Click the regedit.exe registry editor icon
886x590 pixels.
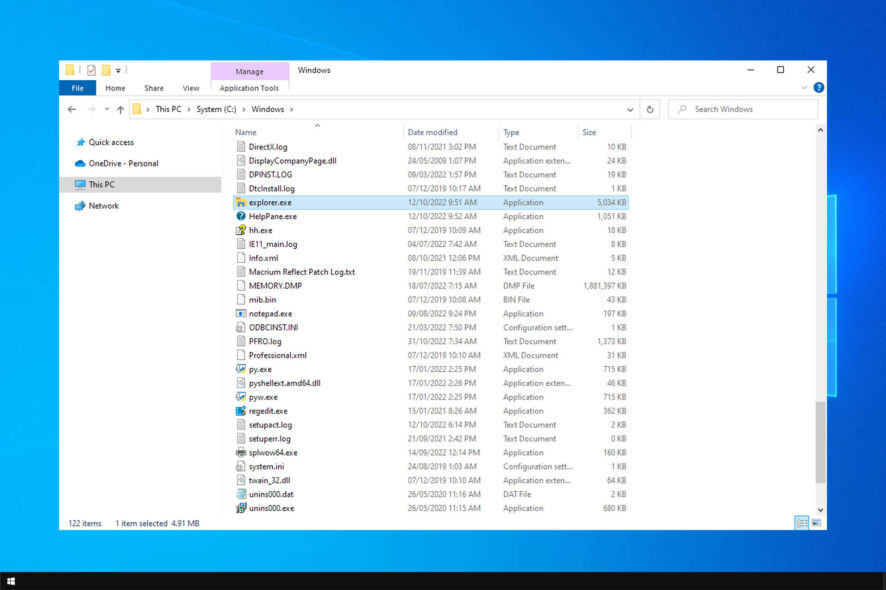[241, 411]
